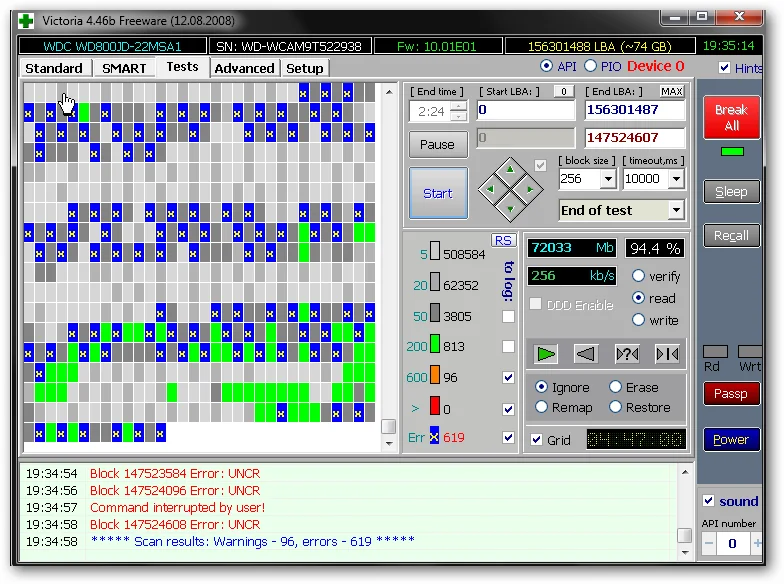Viewport: 784px width, 584px height.
Task: Toggle the Grid checkbox
Action: [x=537, y=440]
